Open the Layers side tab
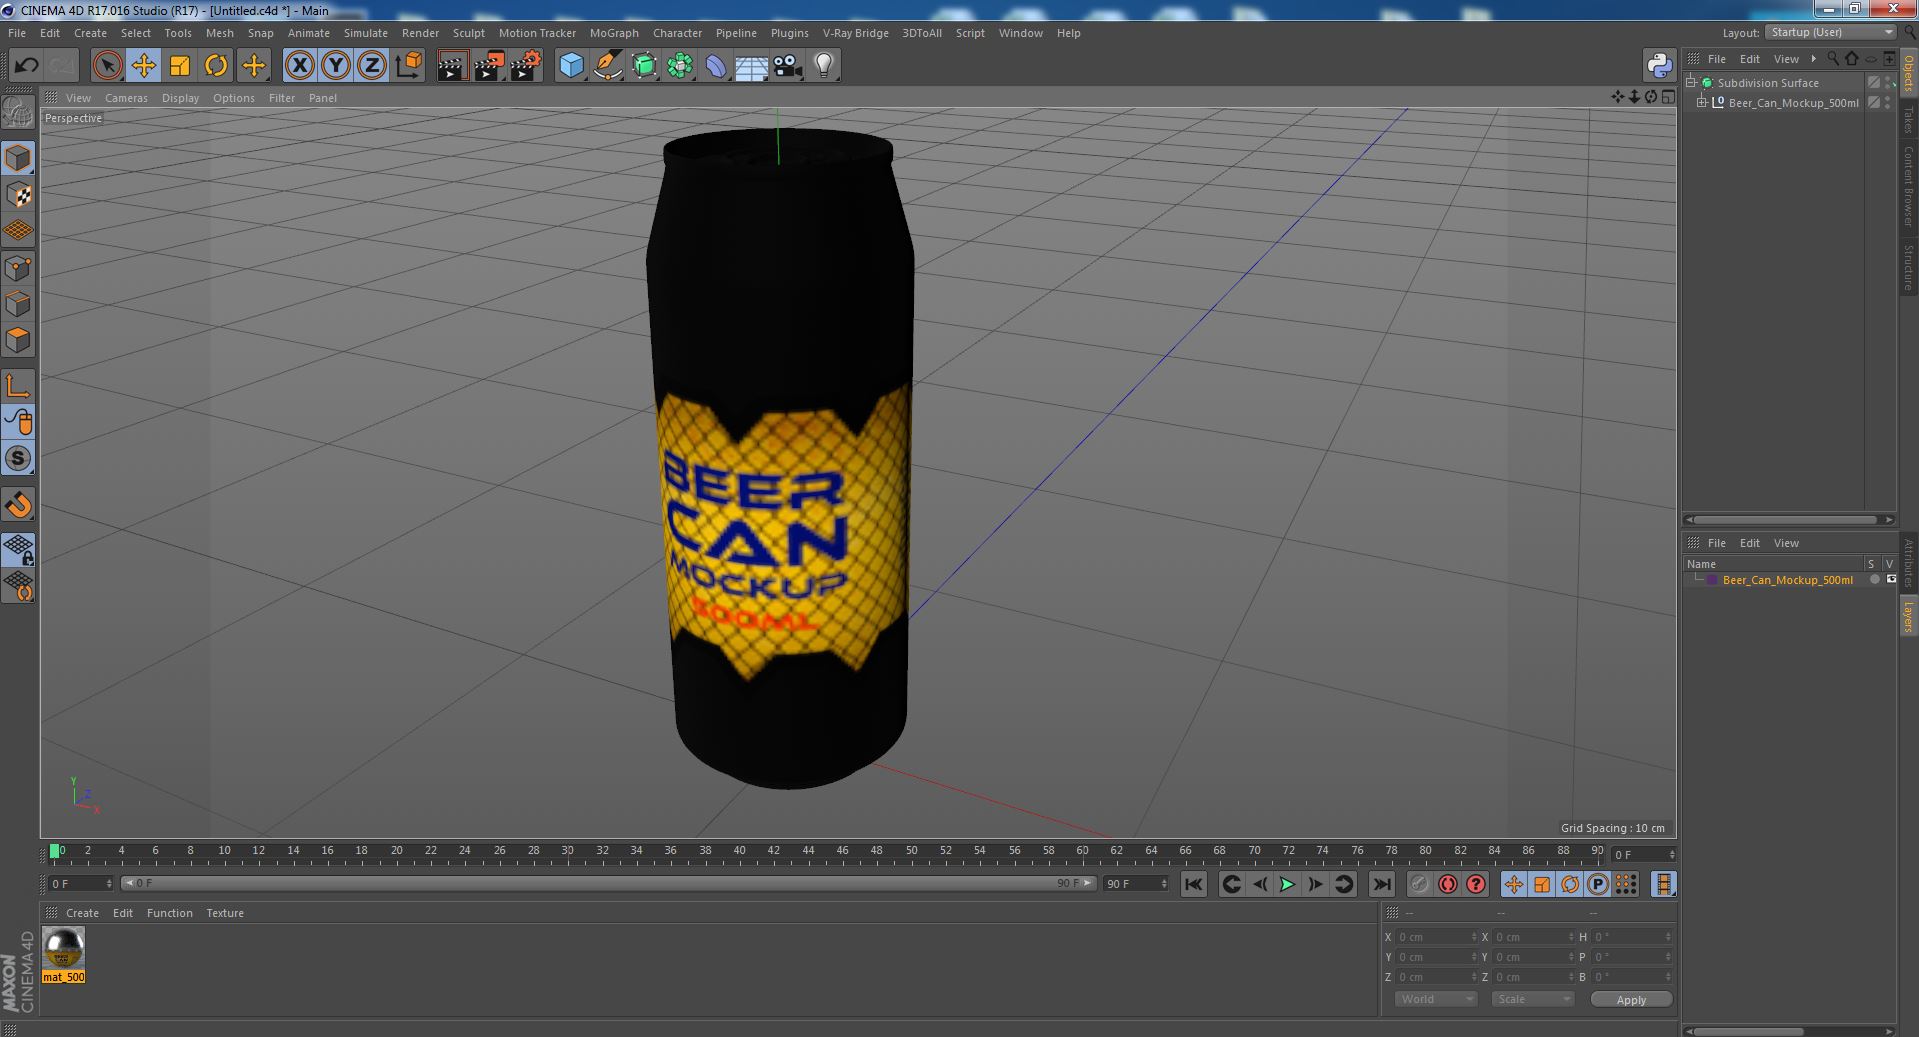 tap(1908, 617)
